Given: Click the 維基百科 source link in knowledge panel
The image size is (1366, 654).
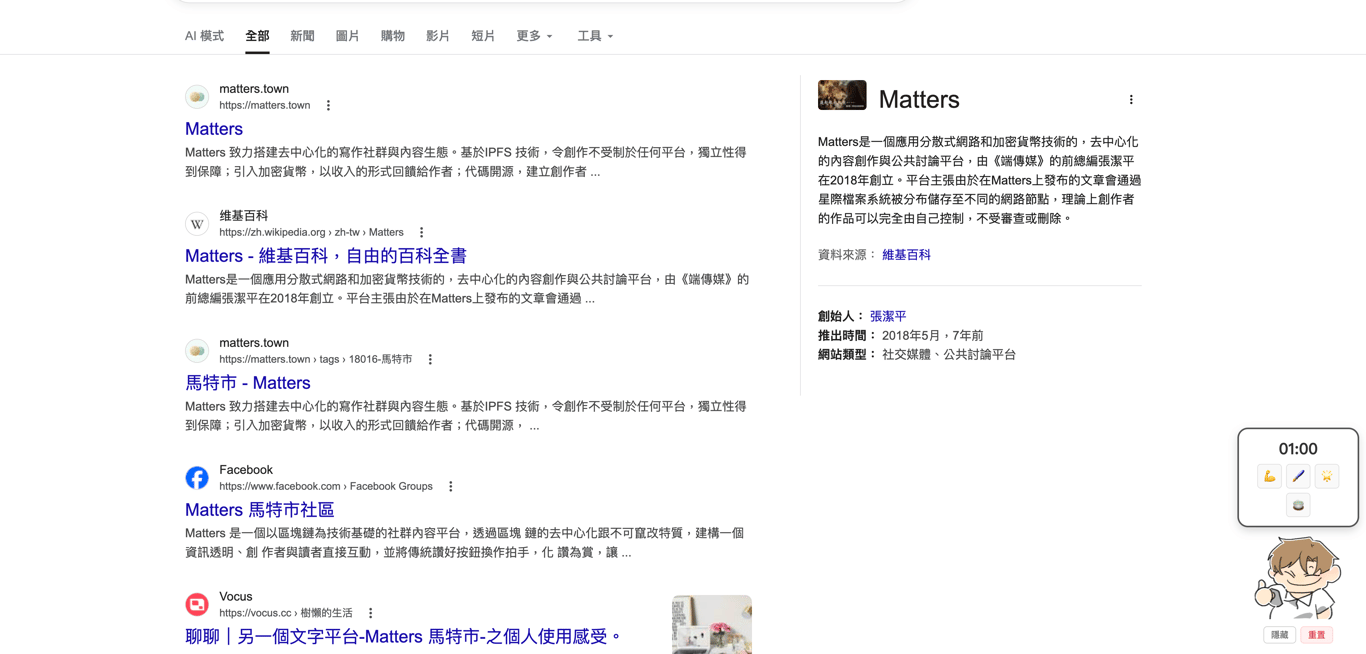Looking at the screenshot, I should coord(906,255).
